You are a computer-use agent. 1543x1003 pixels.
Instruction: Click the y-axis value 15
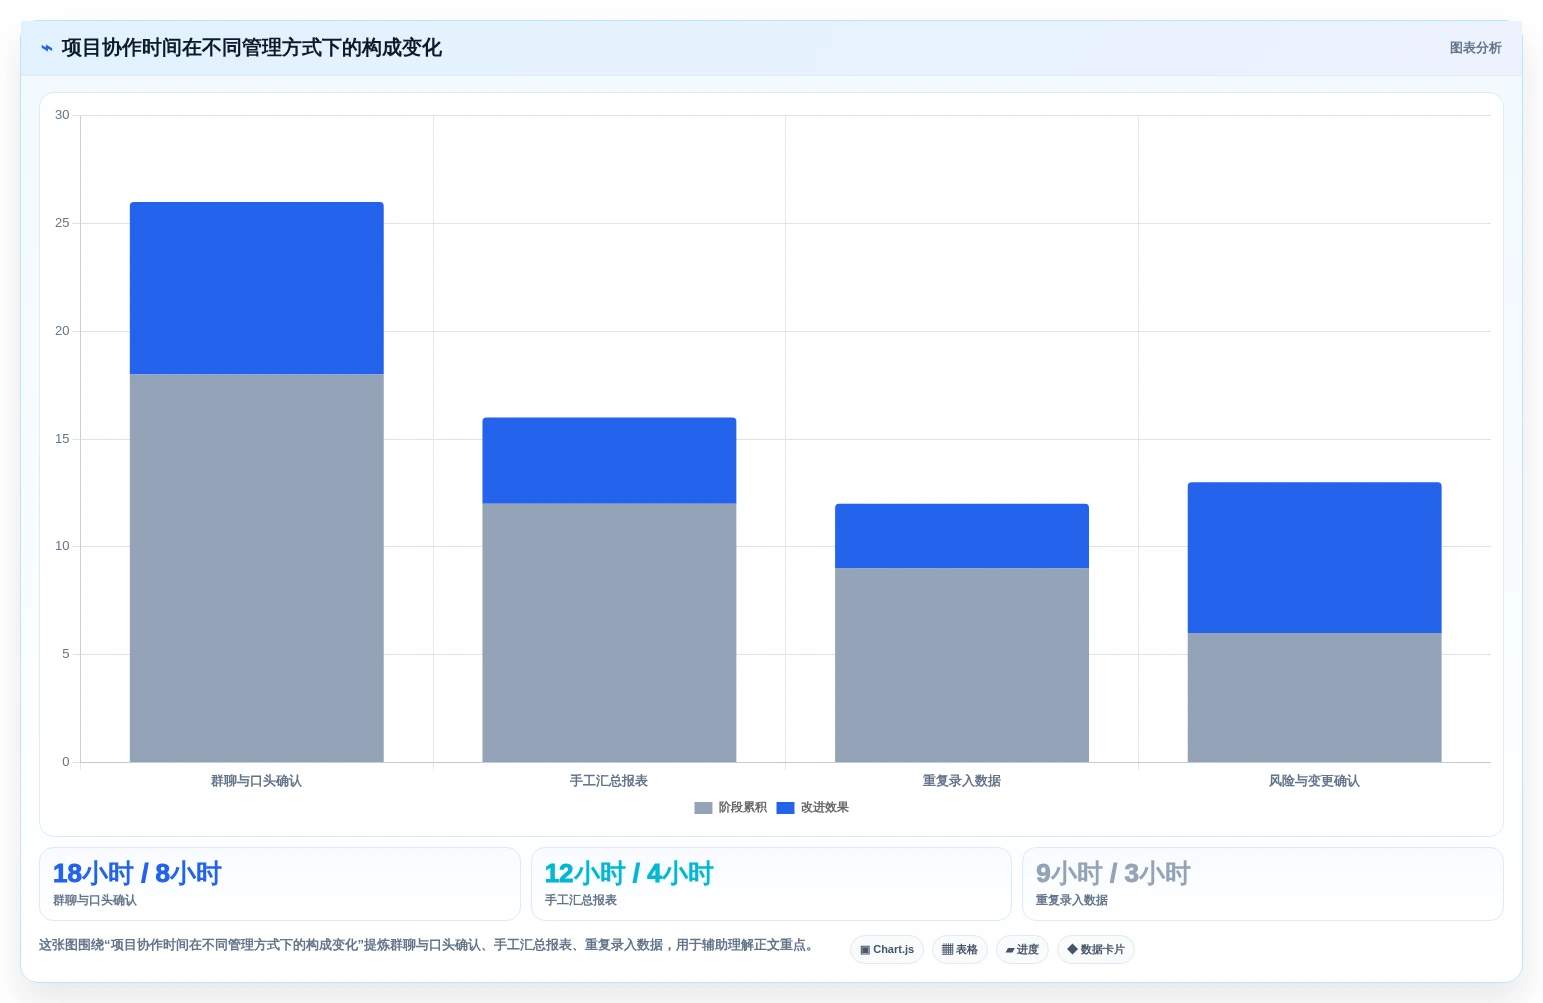62,439
